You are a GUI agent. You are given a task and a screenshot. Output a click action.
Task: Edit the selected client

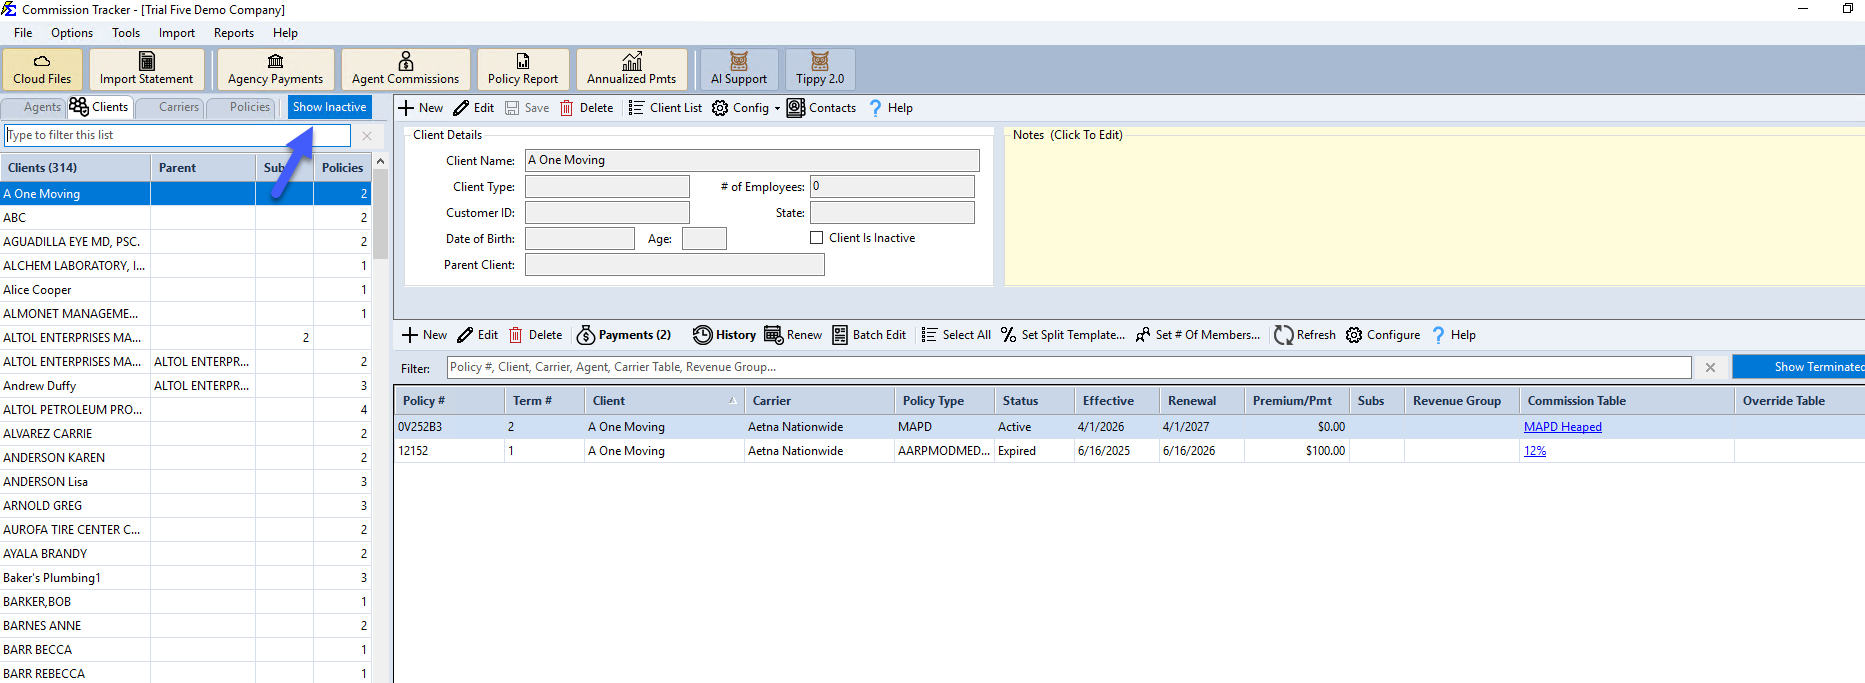(474, 108)
